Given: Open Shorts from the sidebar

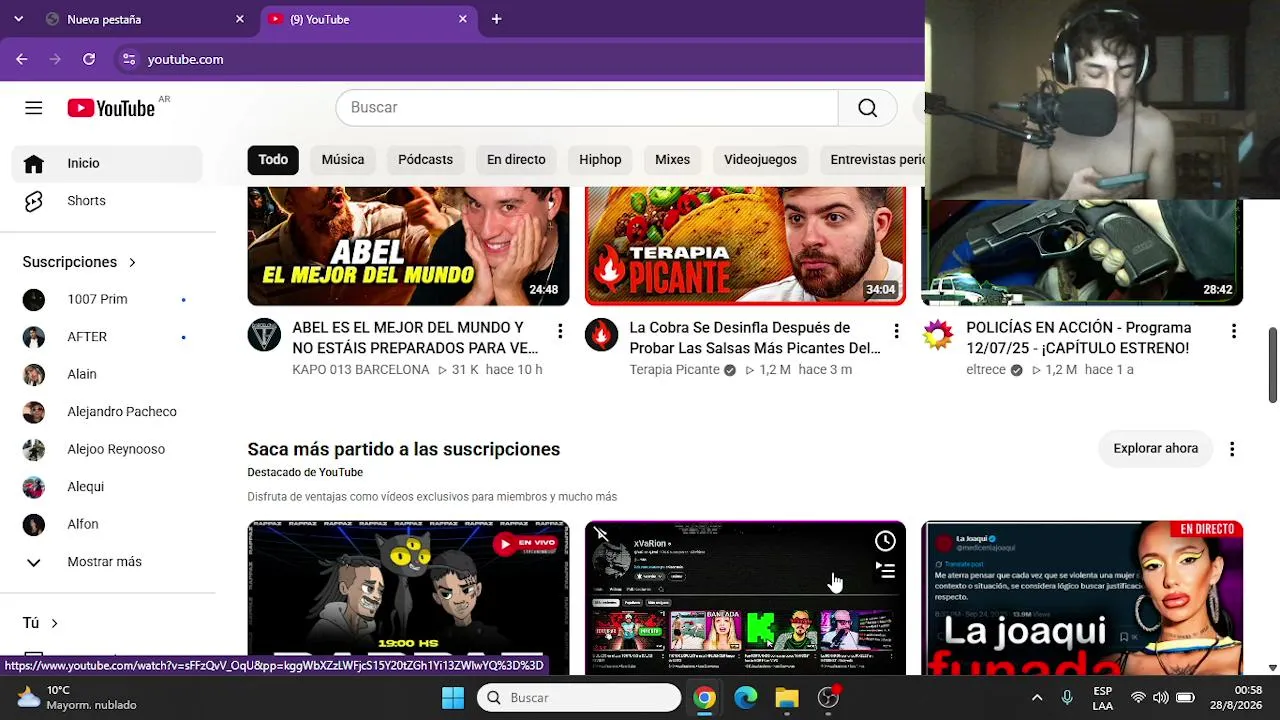Looking at the screenshot, I should click(107, 201).
